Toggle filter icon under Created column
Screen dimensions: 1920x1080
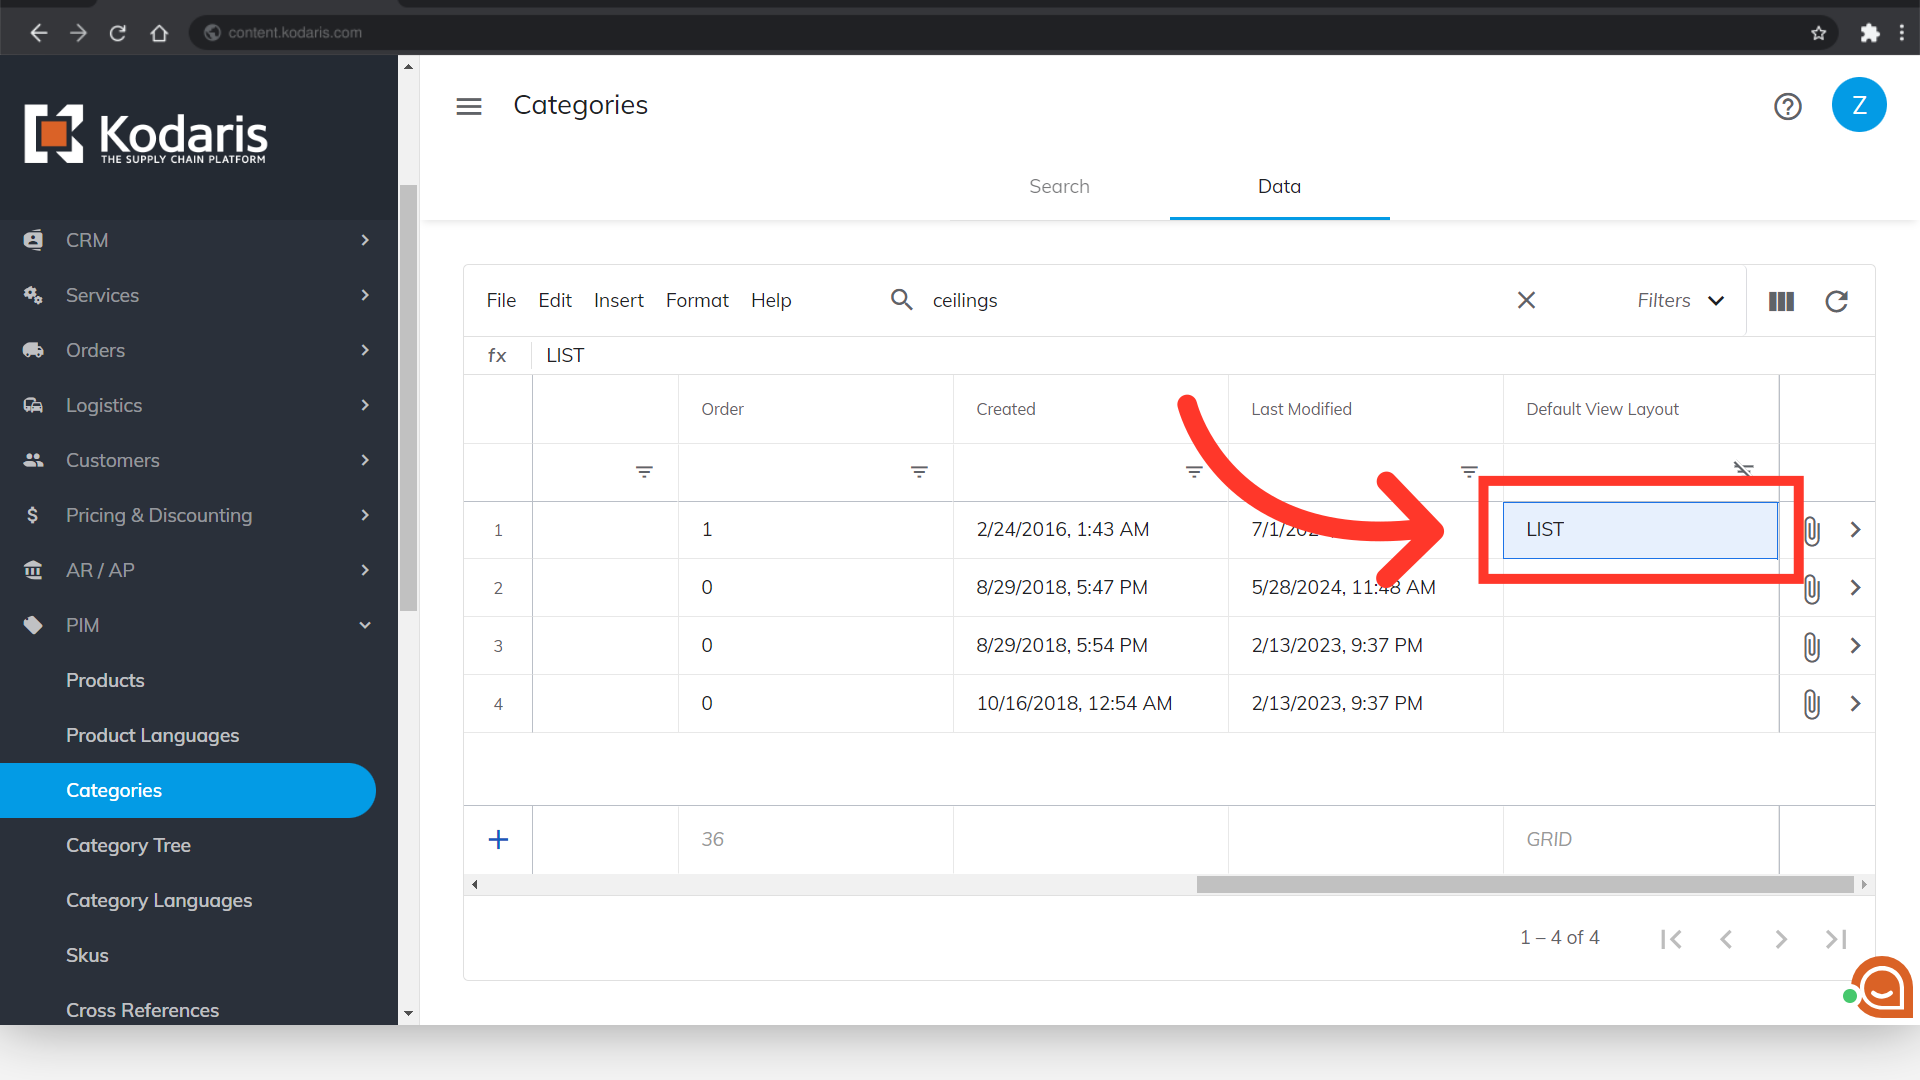(x=1193, y=471)
